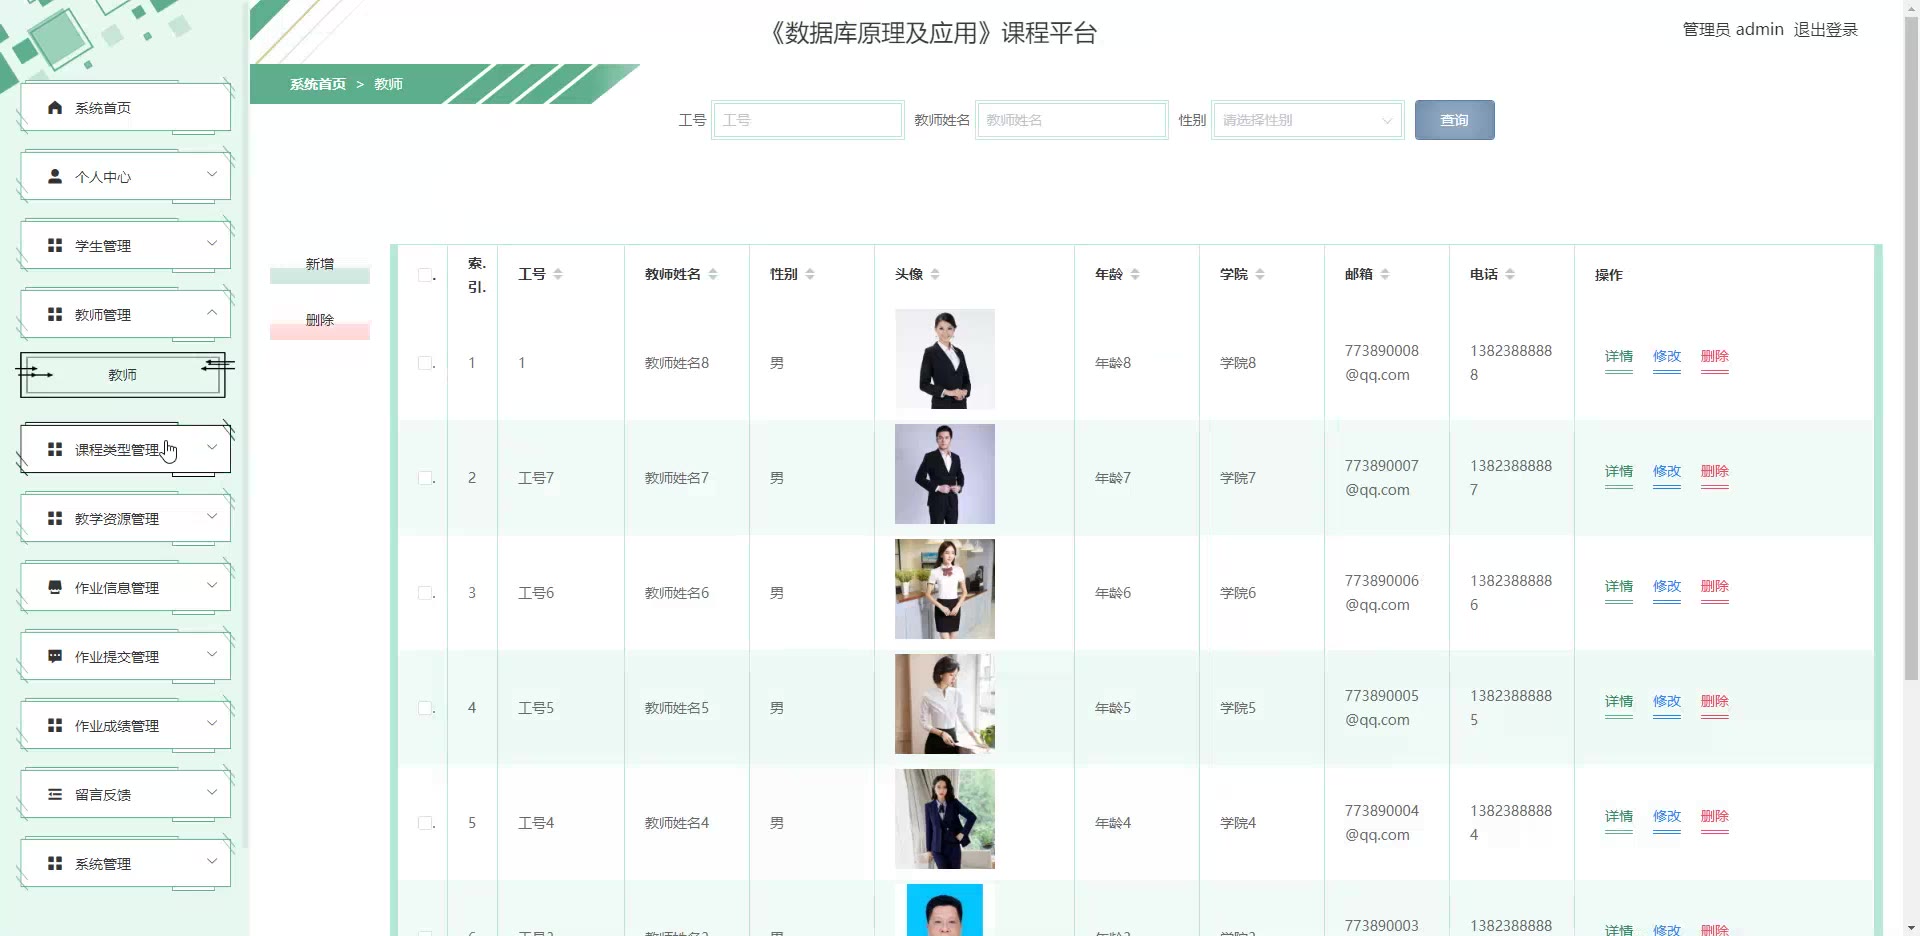1920x936 pixels.
Task: Click the 查询 search button
Action: pos(1454,120)
